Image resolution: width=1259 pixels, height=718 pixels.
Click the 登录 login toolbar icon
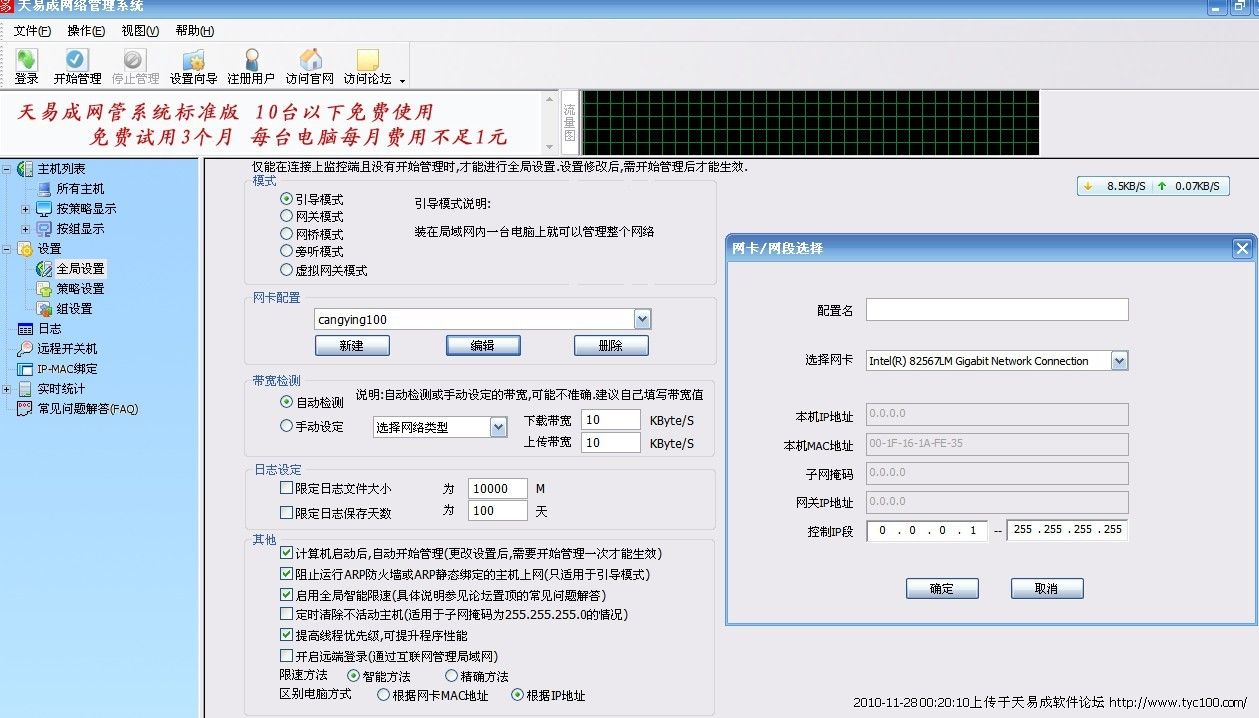tap(27, 67)
